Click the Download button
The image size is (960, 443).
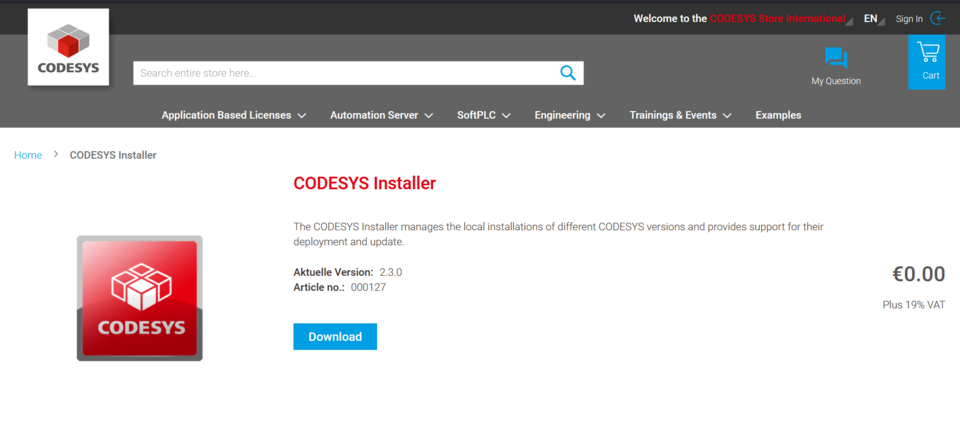[x=335, y=337]
